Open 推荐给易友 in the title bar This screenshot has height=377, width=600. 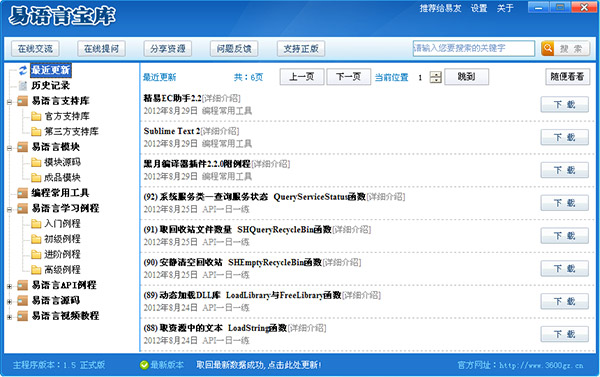440,8
